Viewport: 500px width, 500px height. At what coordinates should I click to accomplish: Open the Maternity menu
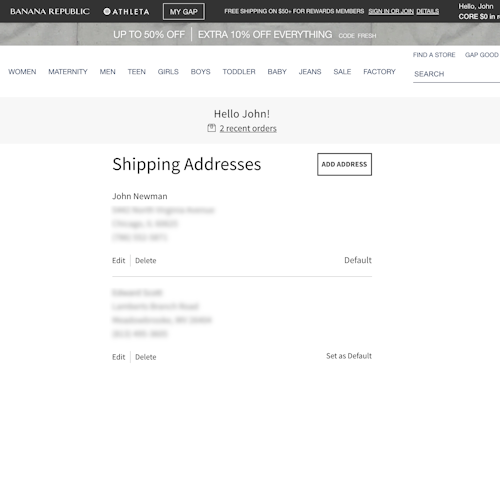tap(68, 72)
